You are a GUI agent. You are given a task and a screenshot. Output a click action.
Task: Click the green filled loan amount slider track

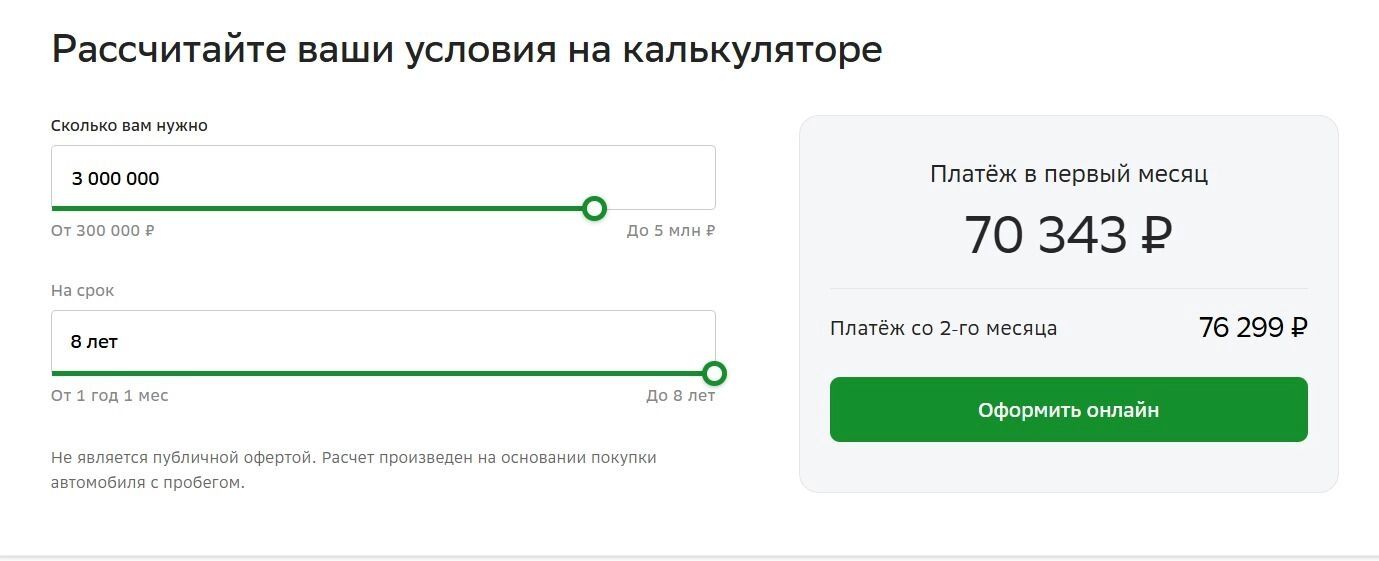[320, 208]
